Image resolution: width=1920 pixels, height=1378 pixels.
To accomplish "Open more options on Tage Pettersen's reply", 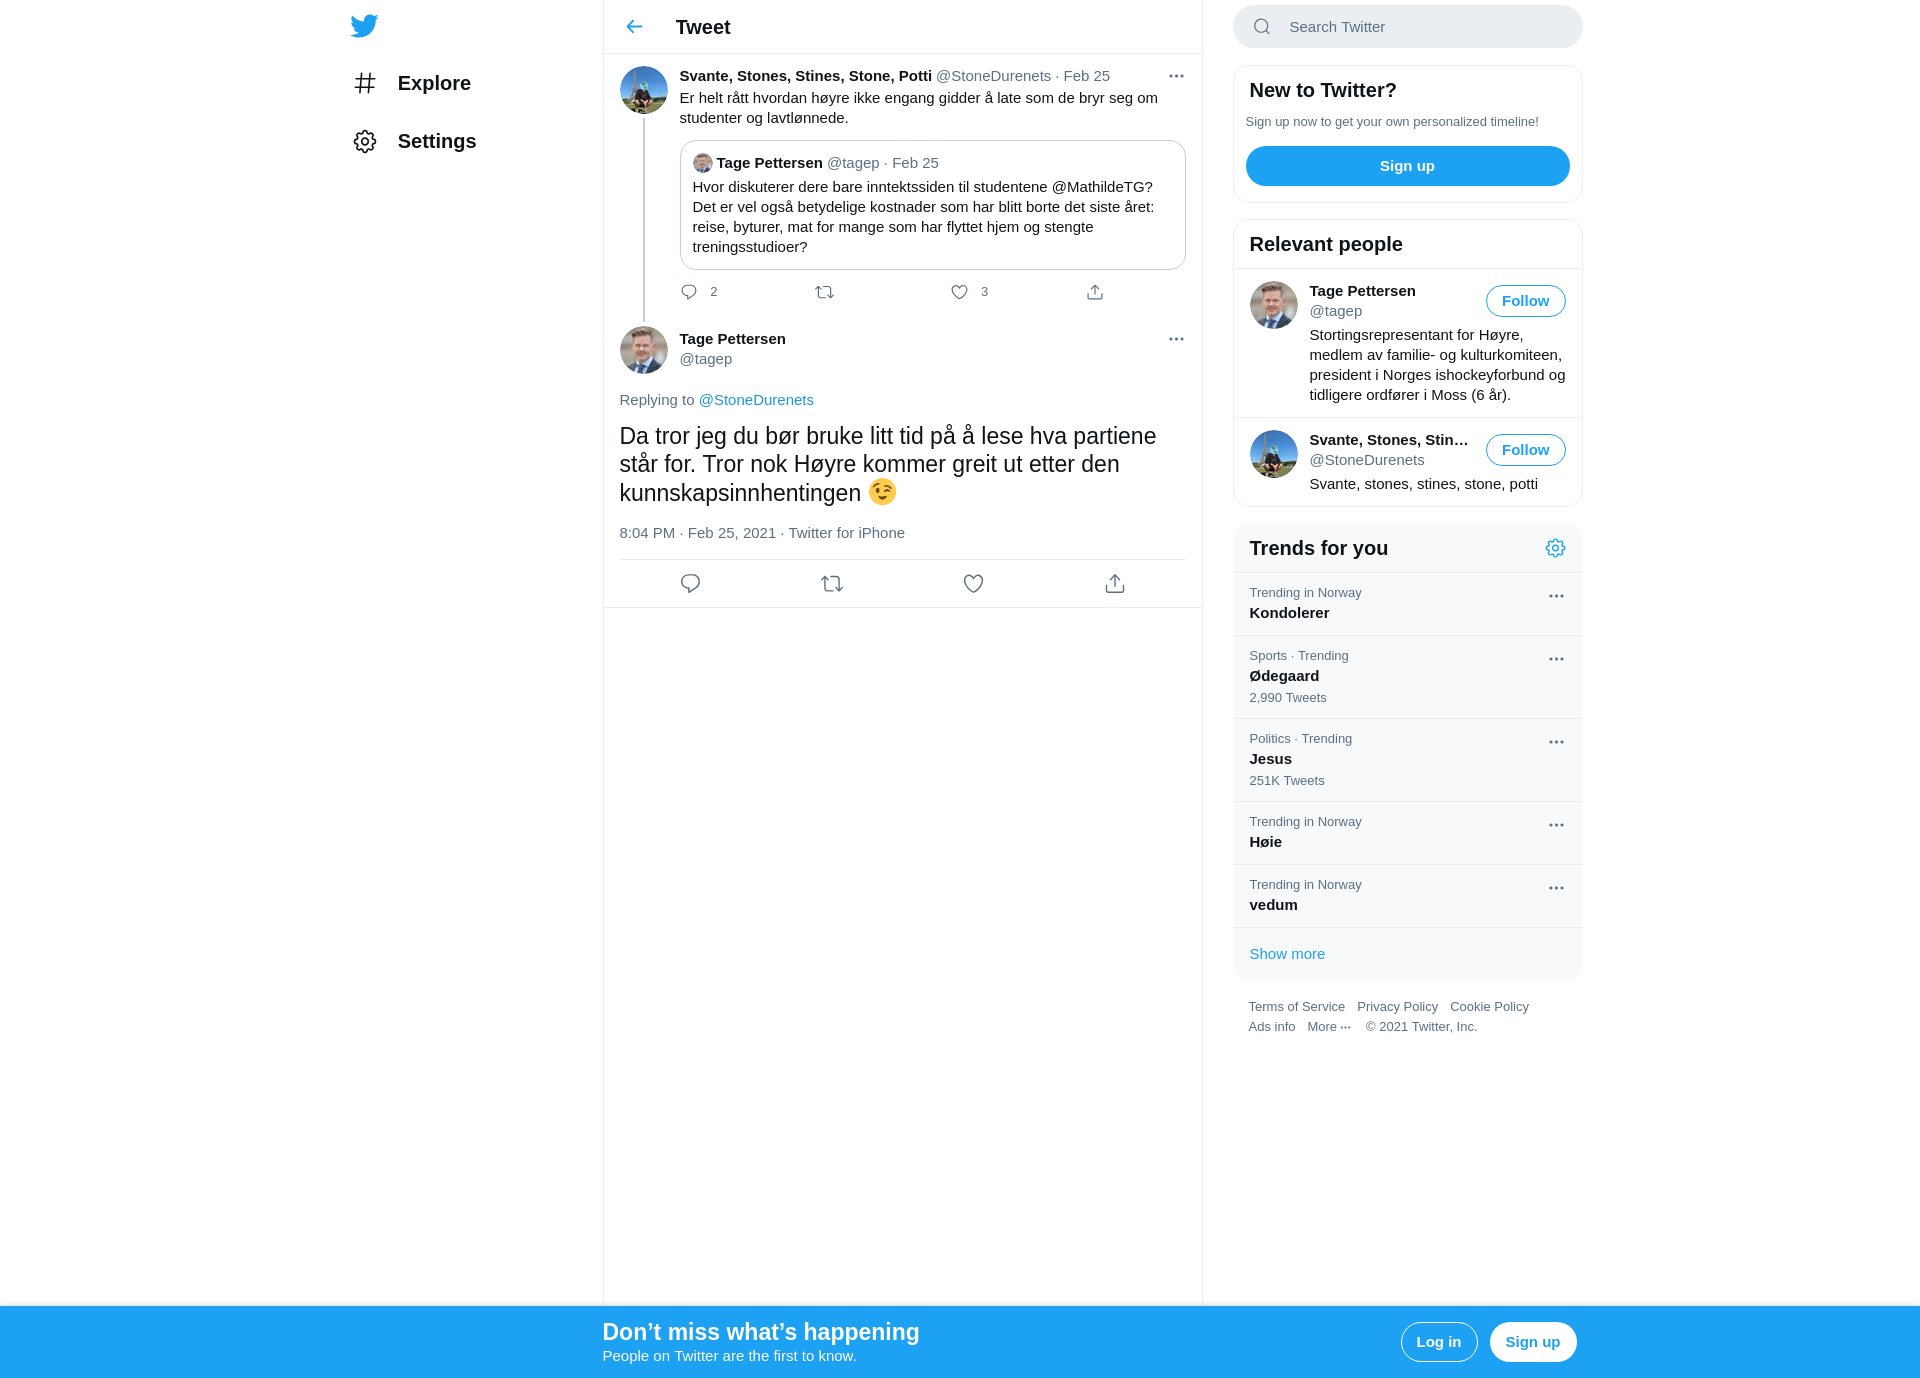I will point(1176,339).
